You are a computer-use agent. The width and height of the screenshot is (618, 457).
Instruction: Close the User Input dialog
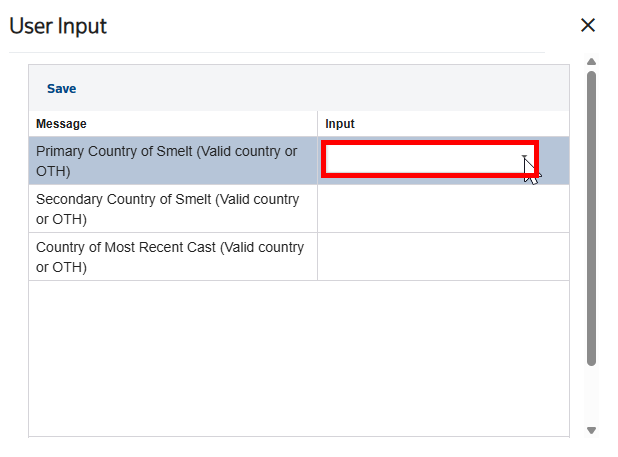[x=588, y=25]
